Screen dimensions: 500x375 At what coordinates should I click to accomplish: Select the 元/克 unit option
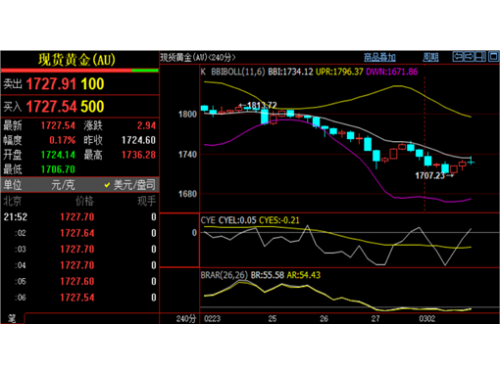click(63, 185)
